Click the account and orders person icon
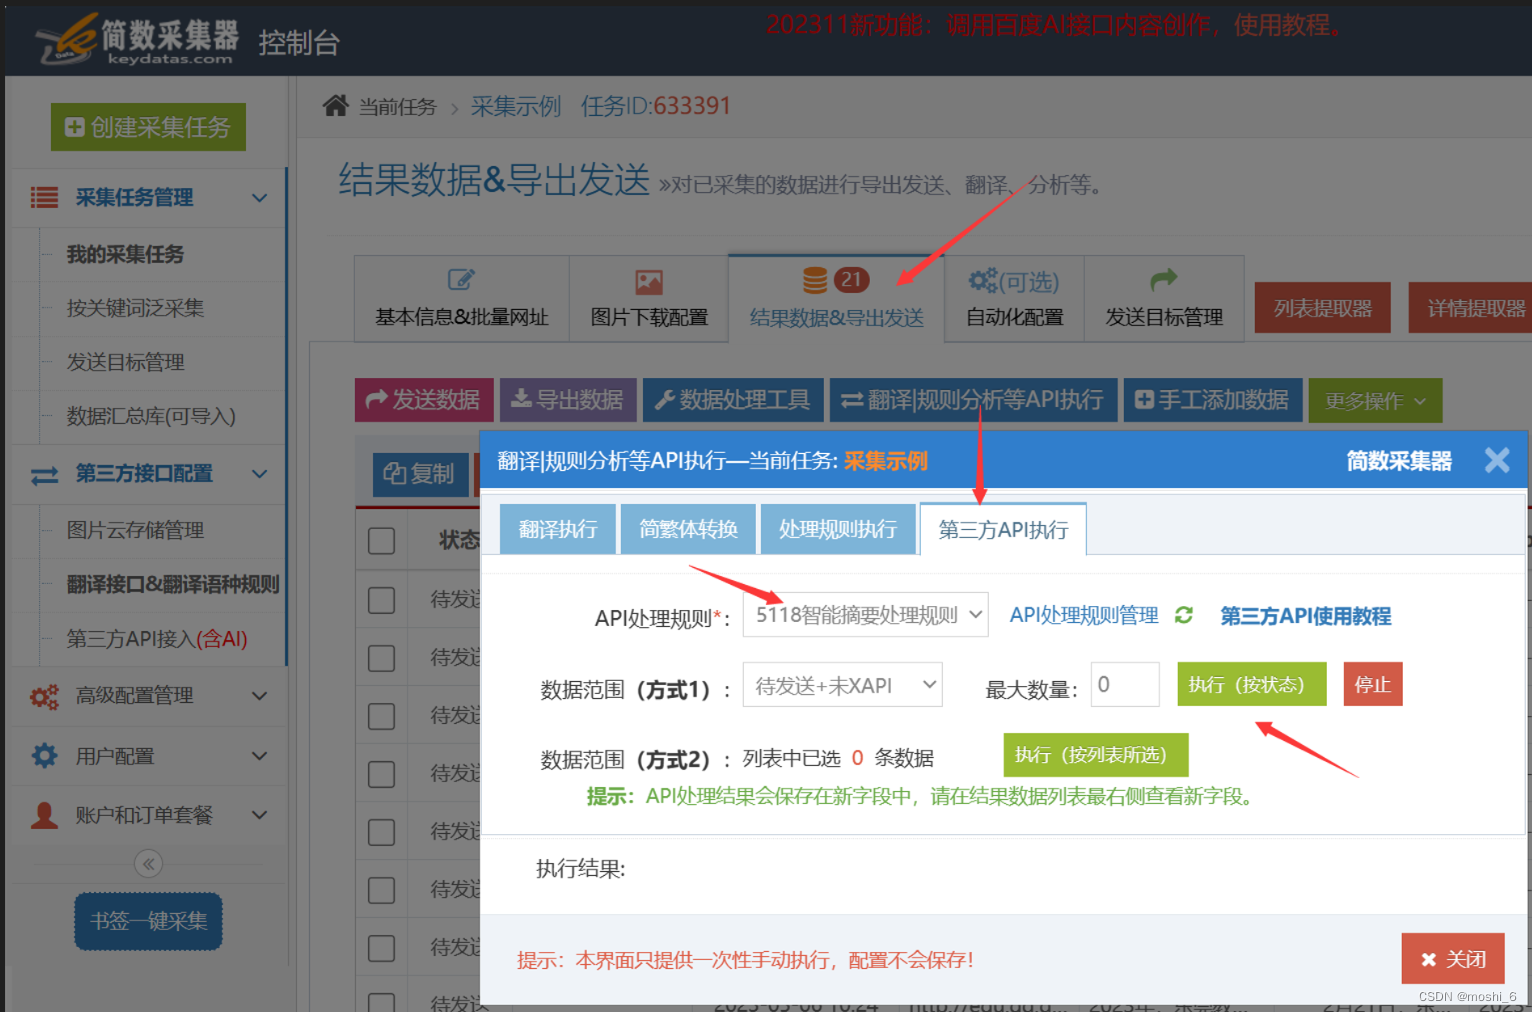This screenshot has width=1532, height=1012. point(44,815)
